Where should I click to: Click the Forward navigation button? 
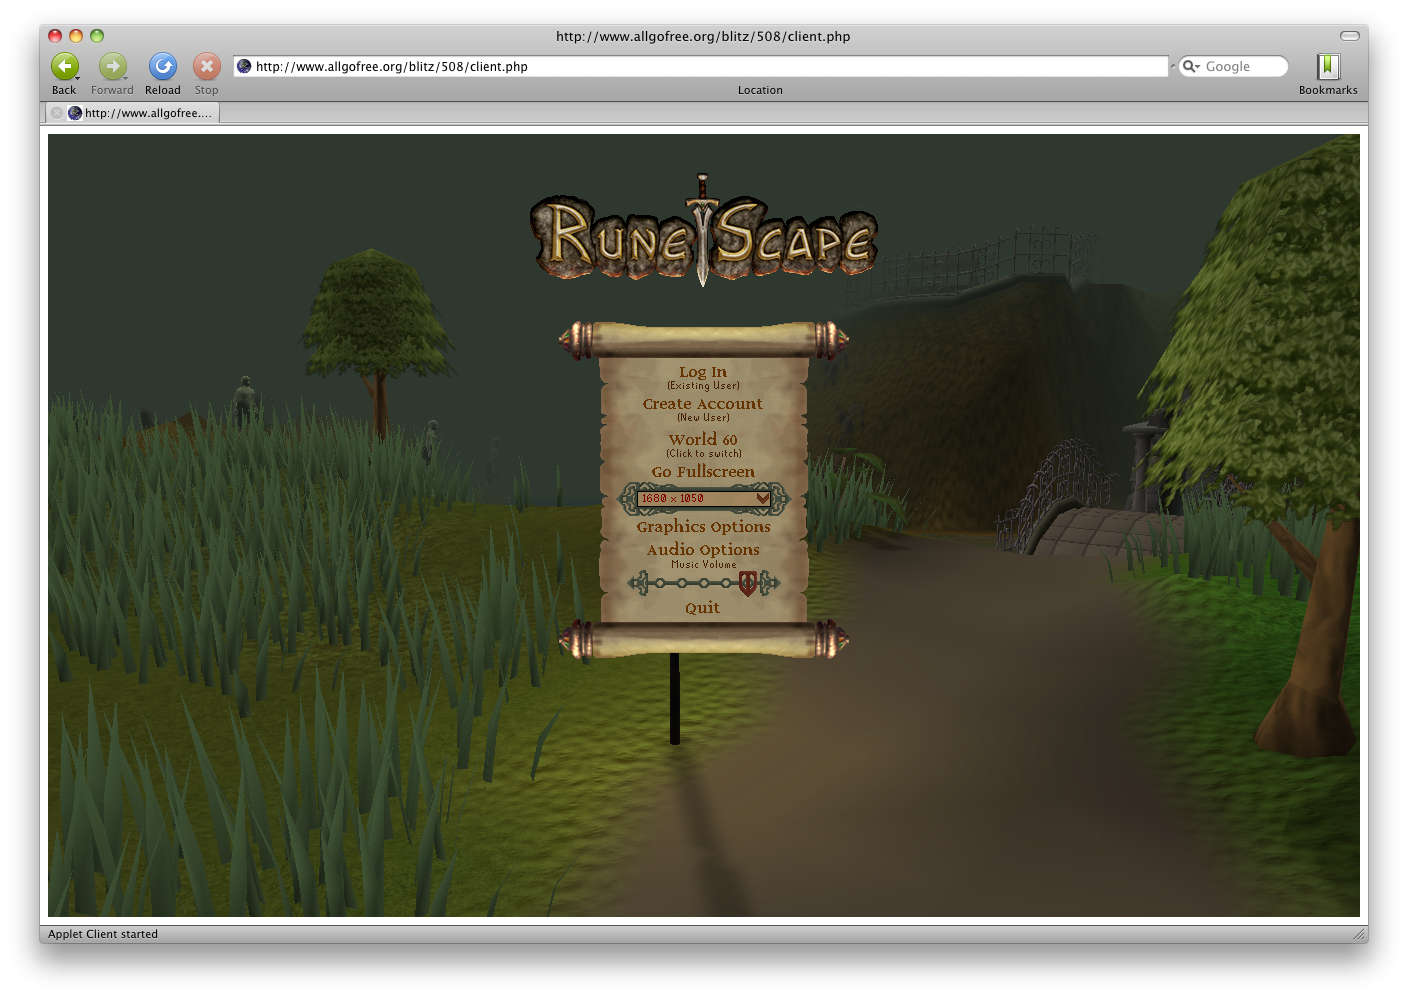coord(112,67)
